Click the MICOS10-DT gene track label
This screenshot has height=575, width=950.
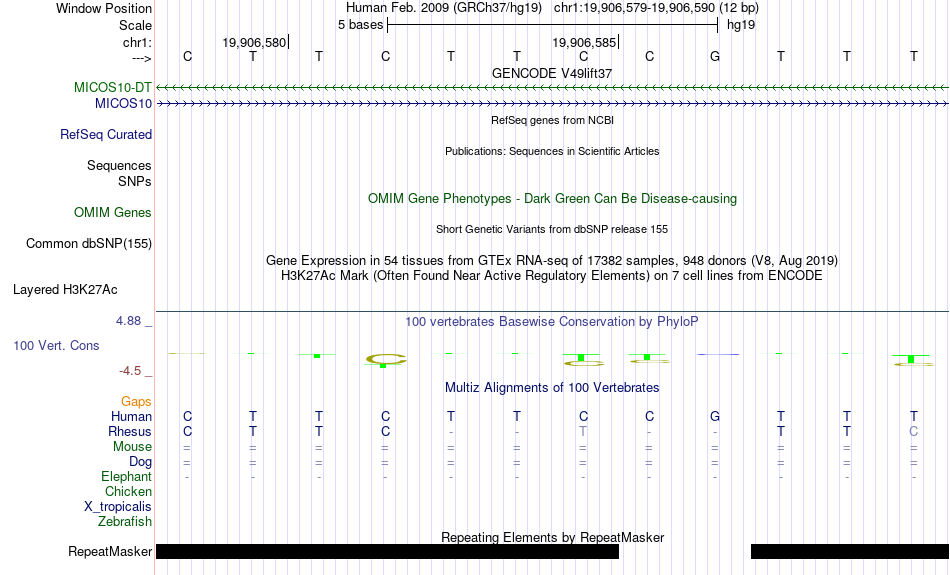pos(113,87)
